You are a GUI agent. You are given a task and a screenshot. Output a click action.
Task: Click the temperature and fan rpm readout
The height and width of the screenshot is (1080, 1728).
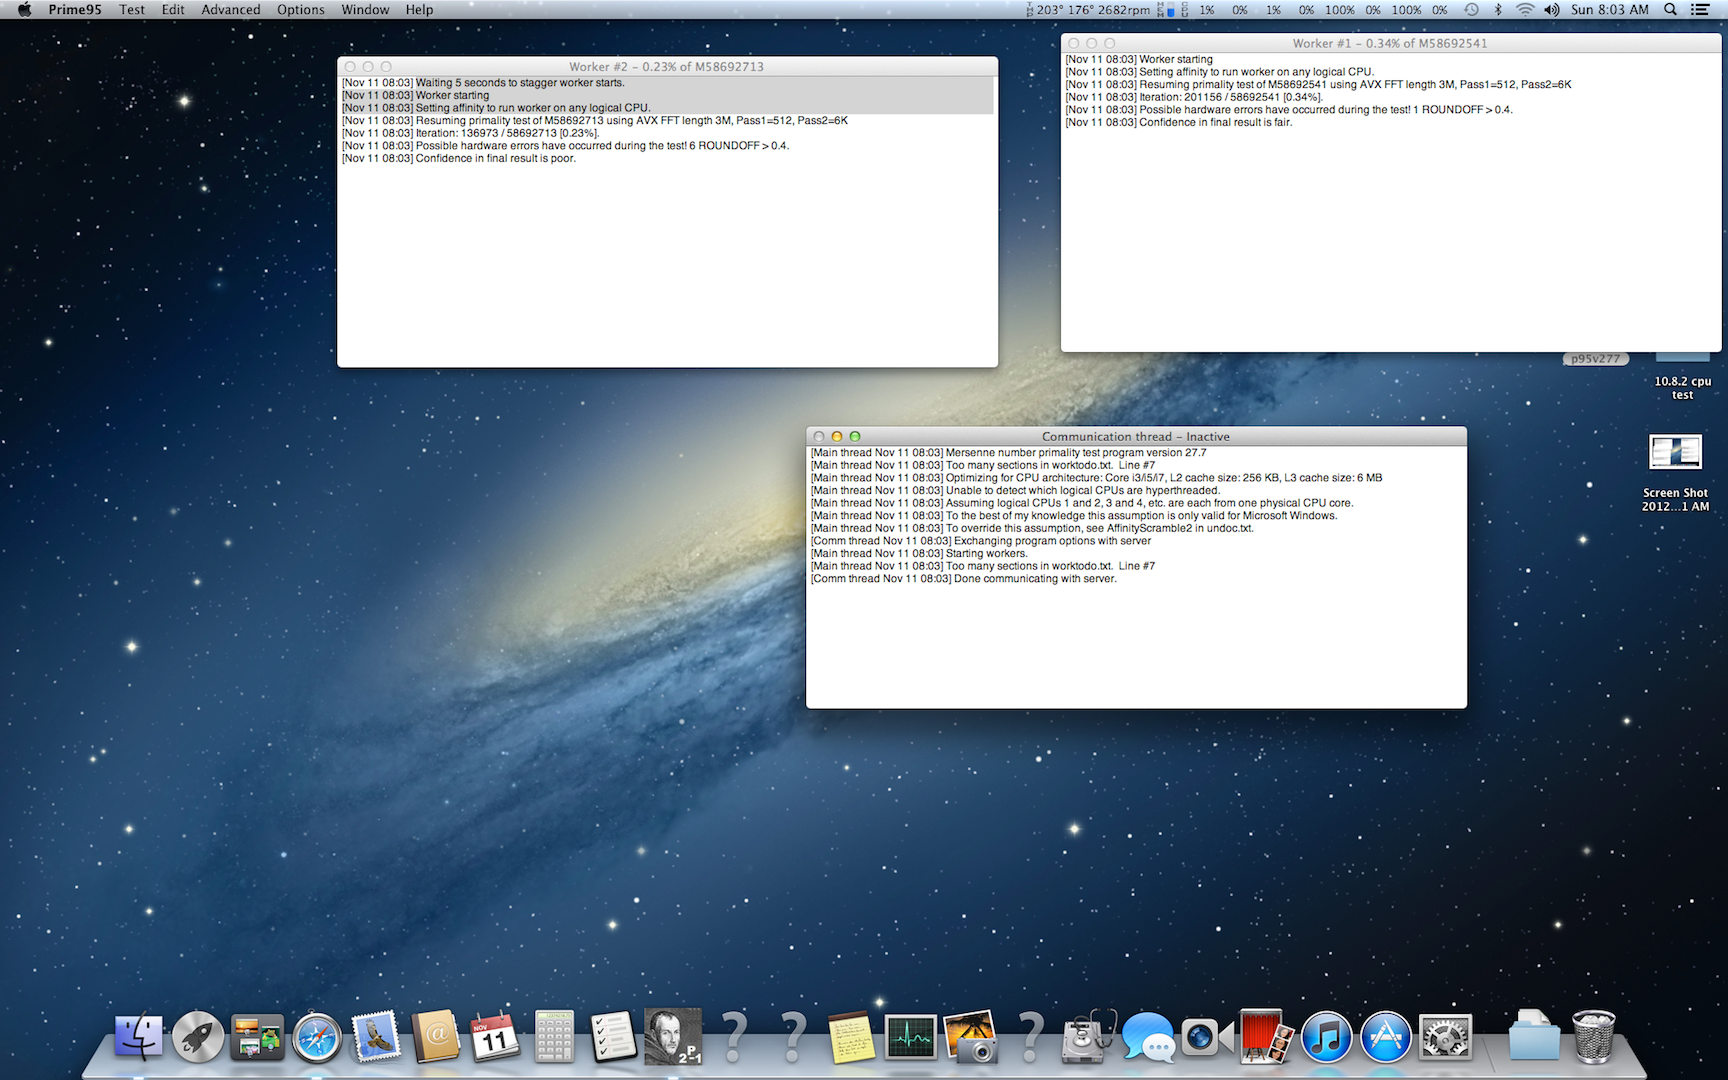(1087, 10)
